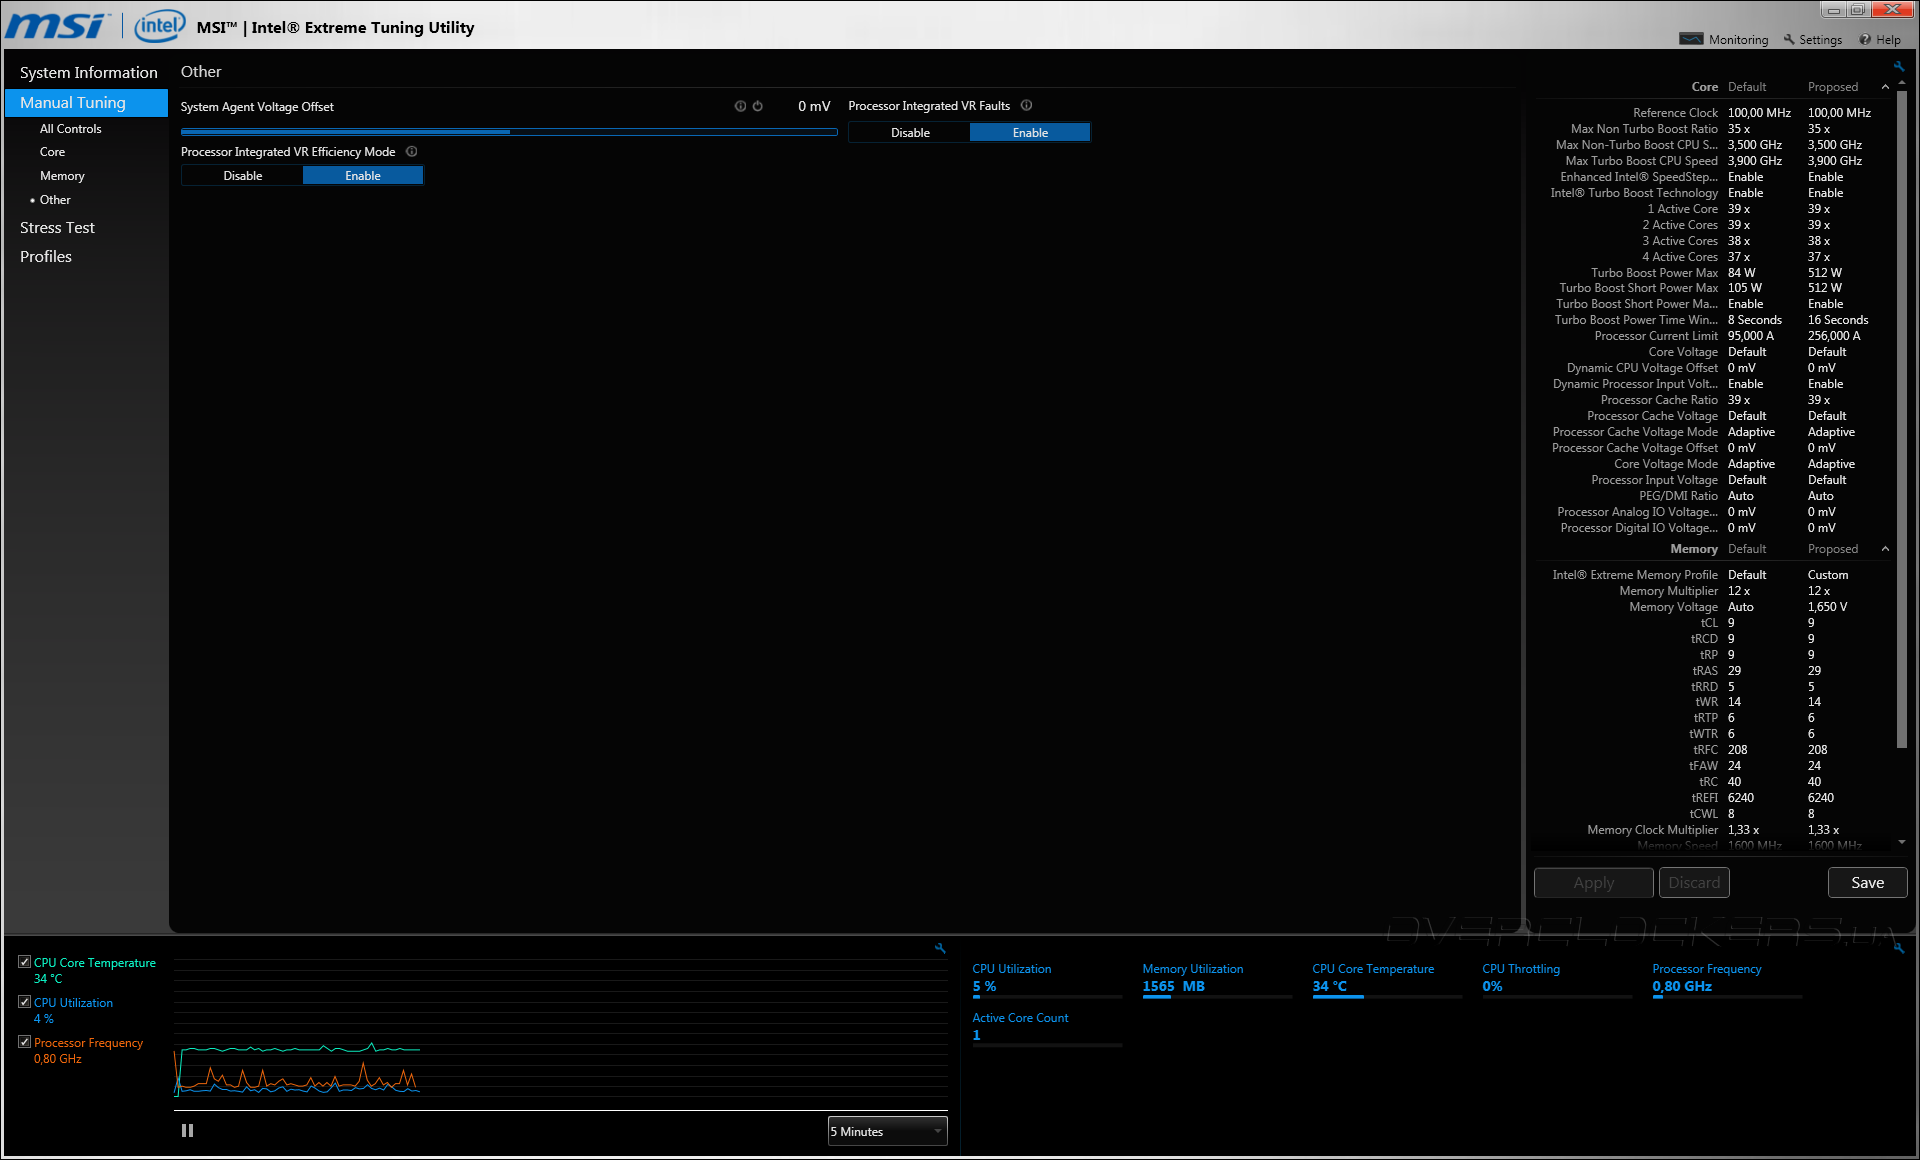1920x1160 pixels.
Task: Adjust the System Agent Voltage Offset slider
Action: click(510, 132)
